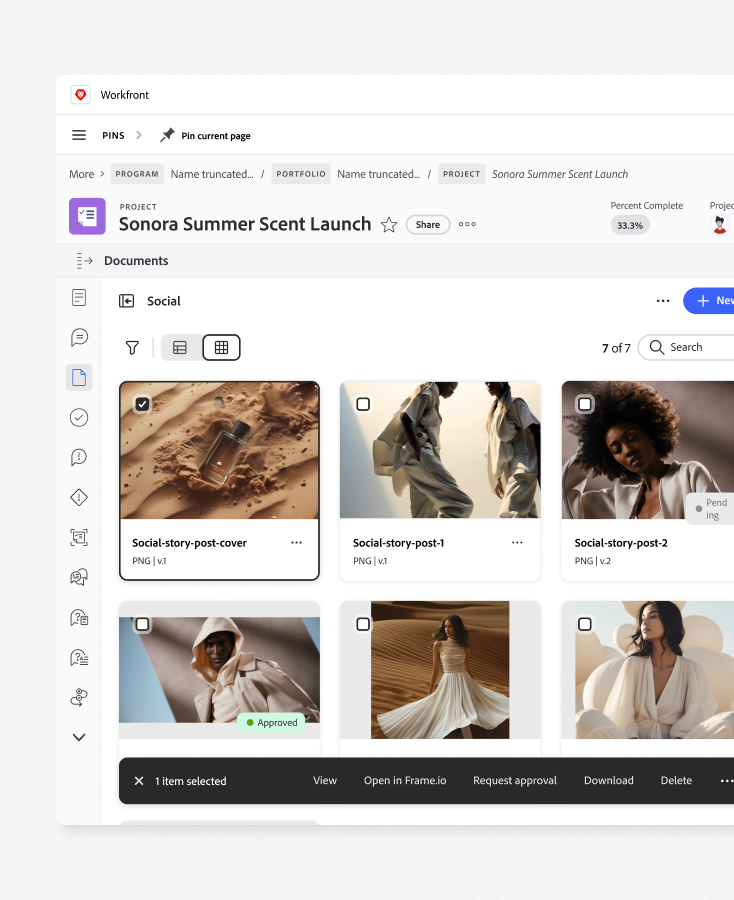Check the Social-story-post-2 checkbox

[585, 404]
